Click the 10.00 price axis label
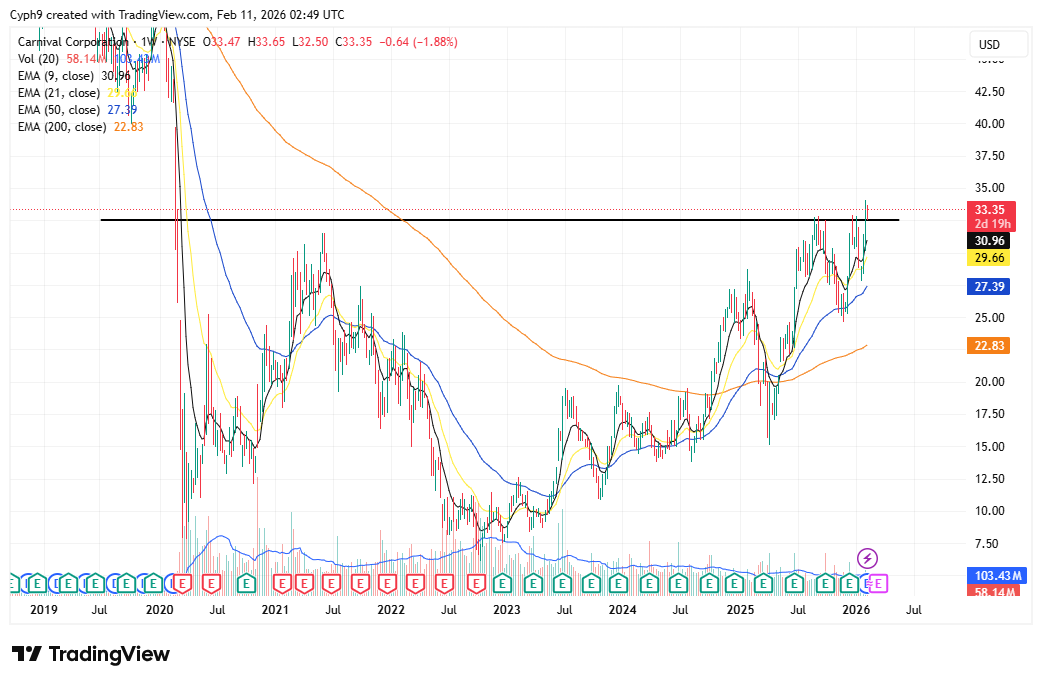The height and width of the screenshot is (684, 1042). 990,511
